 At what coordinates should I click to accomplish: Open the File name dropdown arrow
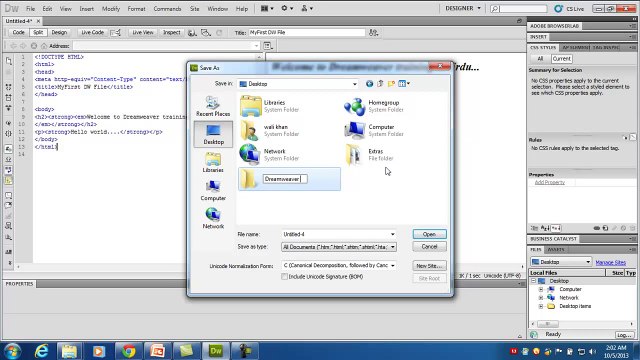(x=393, y=234)
